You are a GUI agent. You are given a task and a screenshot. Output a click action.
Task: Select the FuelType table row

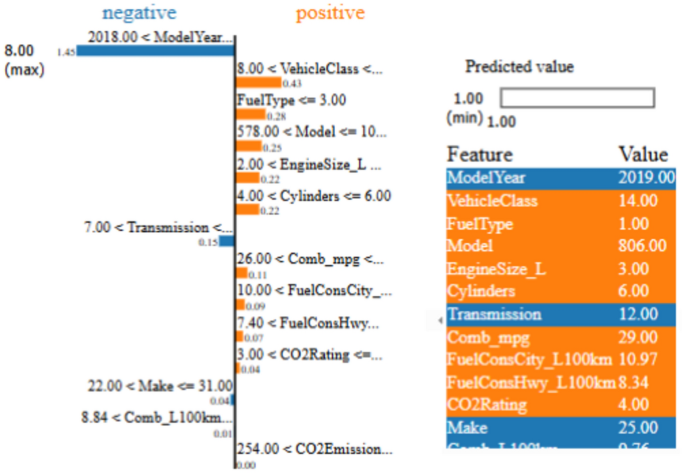pyautogui.click(x=561, y=223)
